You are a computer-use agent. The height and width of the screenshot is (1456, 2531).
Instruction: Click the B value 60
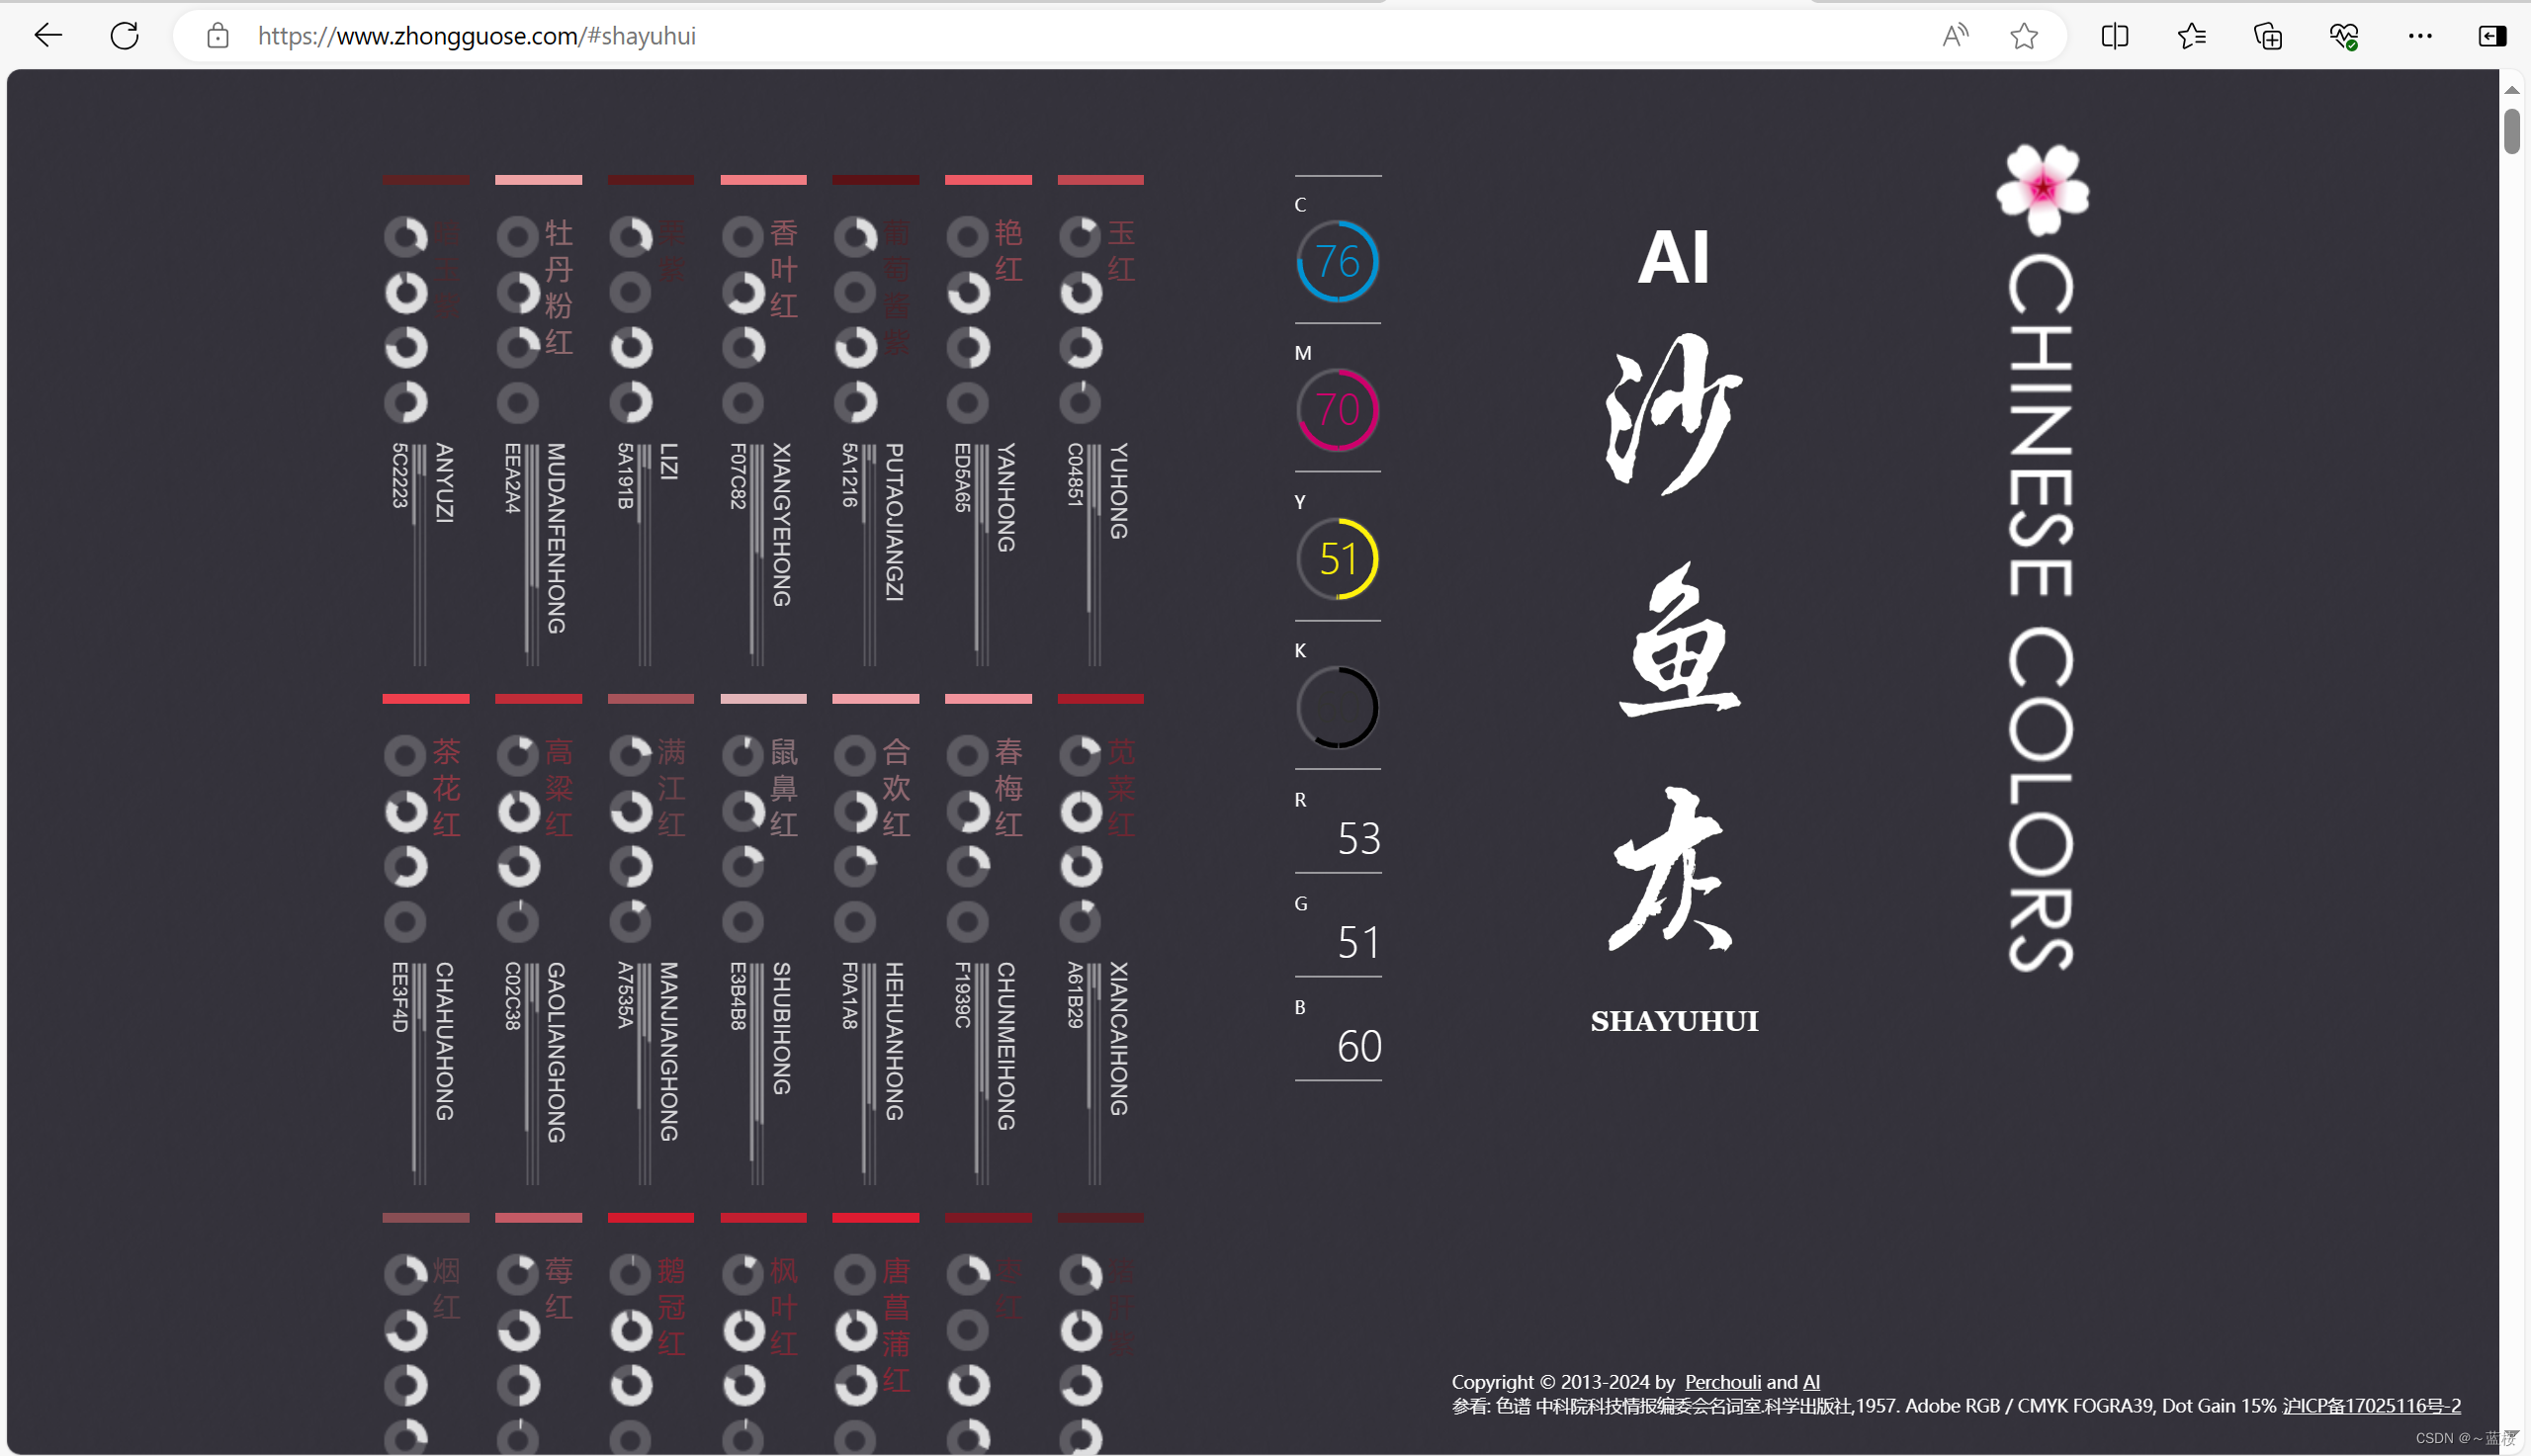[x=1359, y=1046]
